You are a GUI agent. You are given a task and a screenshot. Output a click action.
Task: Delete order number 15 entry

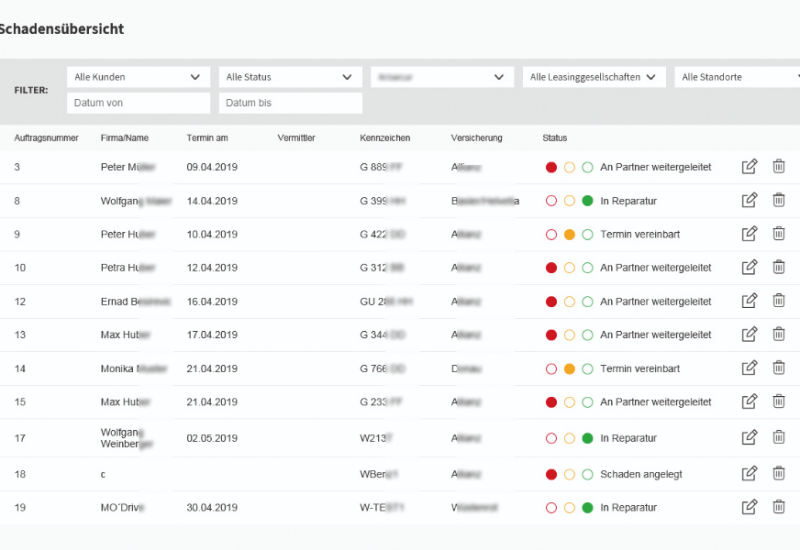click(778, 401)
